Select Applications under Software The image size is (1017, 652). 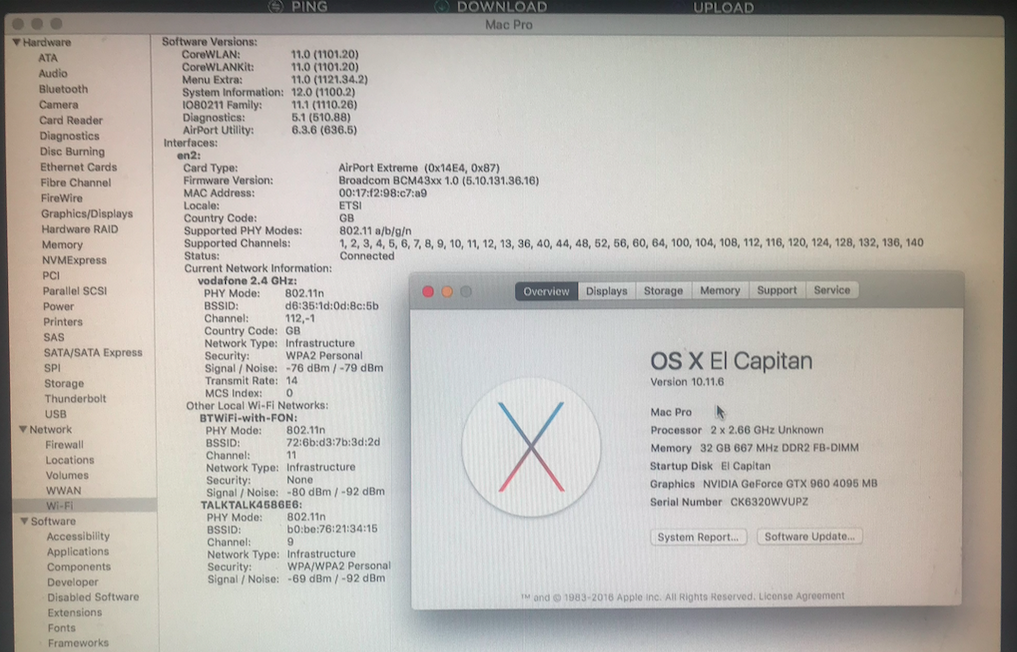point(78,551)
